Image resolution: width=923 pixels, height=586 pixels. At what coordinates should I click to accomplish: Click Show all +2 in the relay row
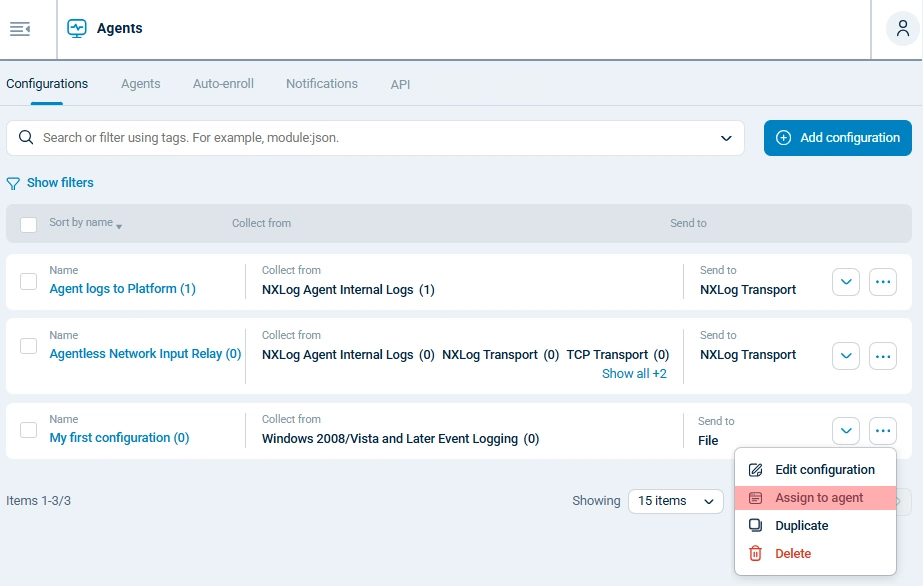click(x=633, y=372)
